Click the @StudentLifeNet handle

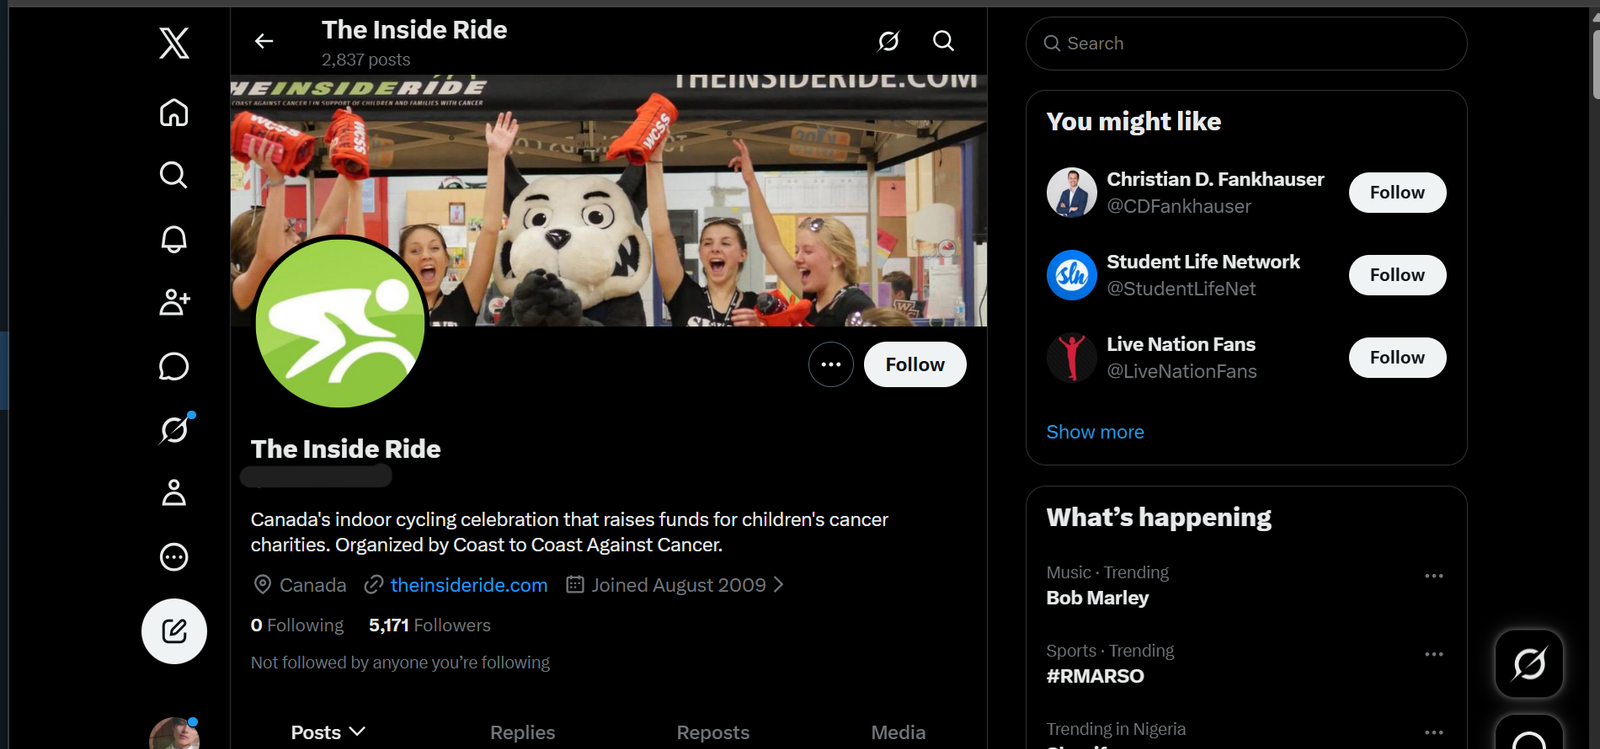coord(1181,288)
